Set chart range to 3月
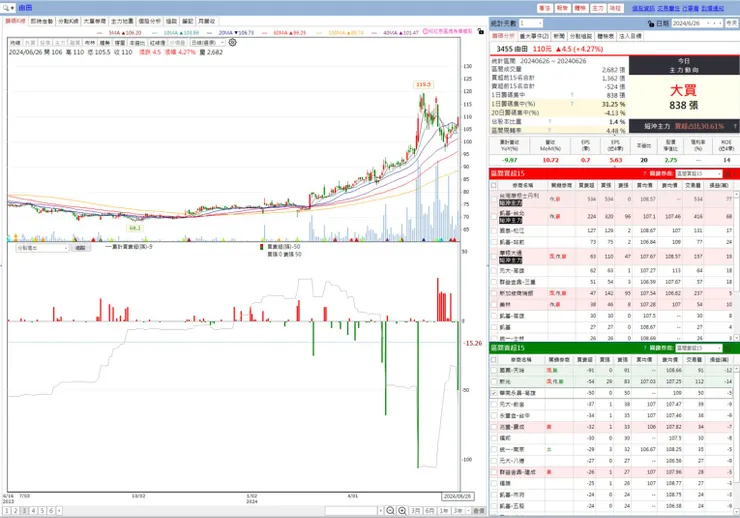This screenshot has width=740, height=518. point(415,510)
